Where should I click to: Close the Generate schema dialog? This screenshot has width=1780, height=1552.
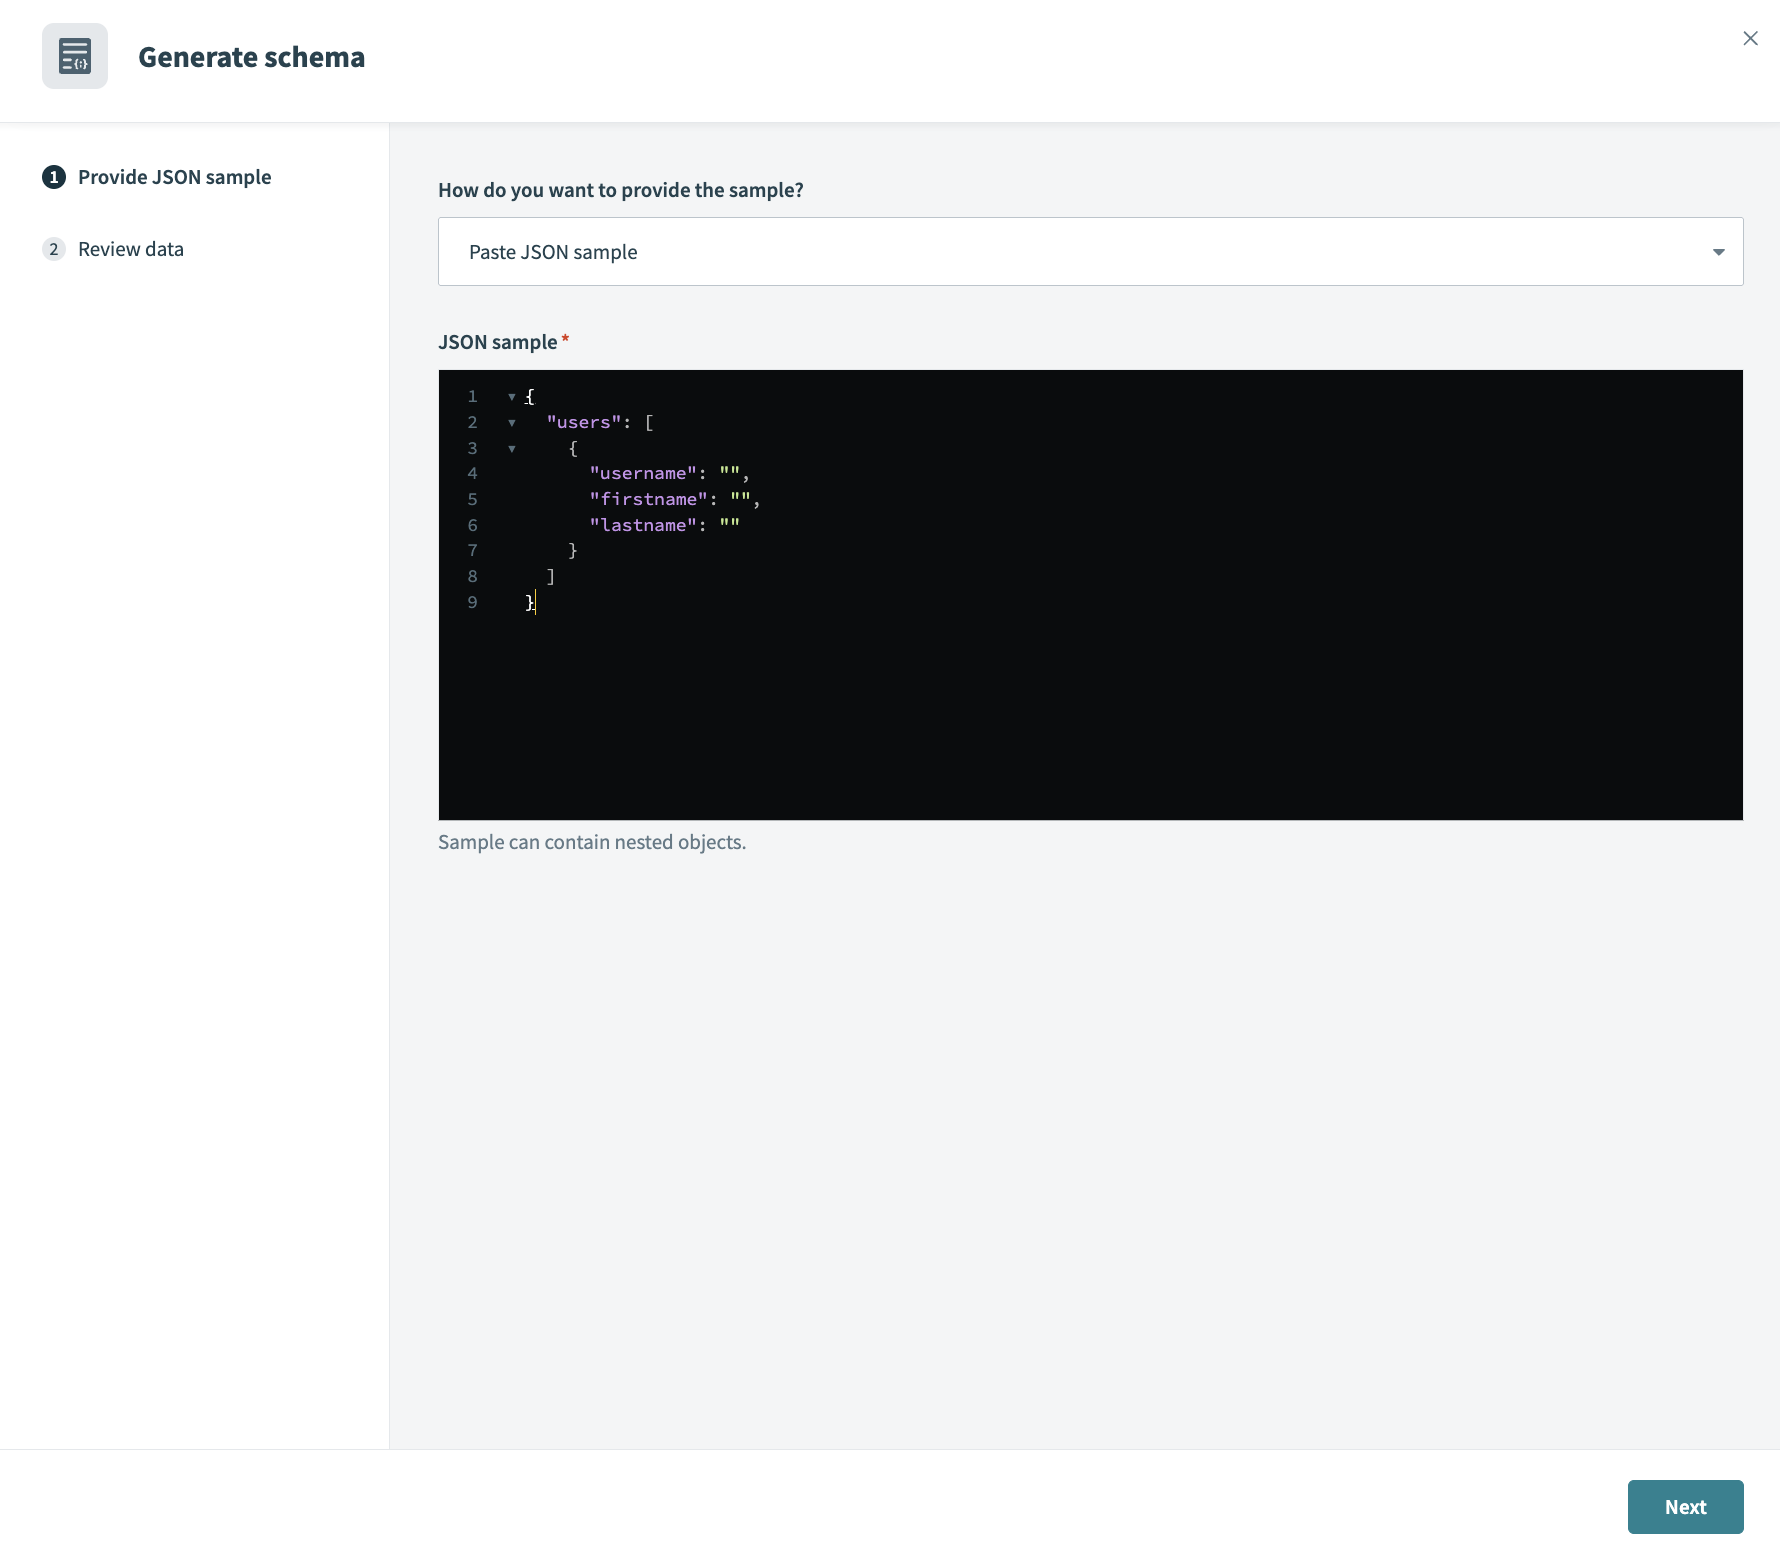1751,38
